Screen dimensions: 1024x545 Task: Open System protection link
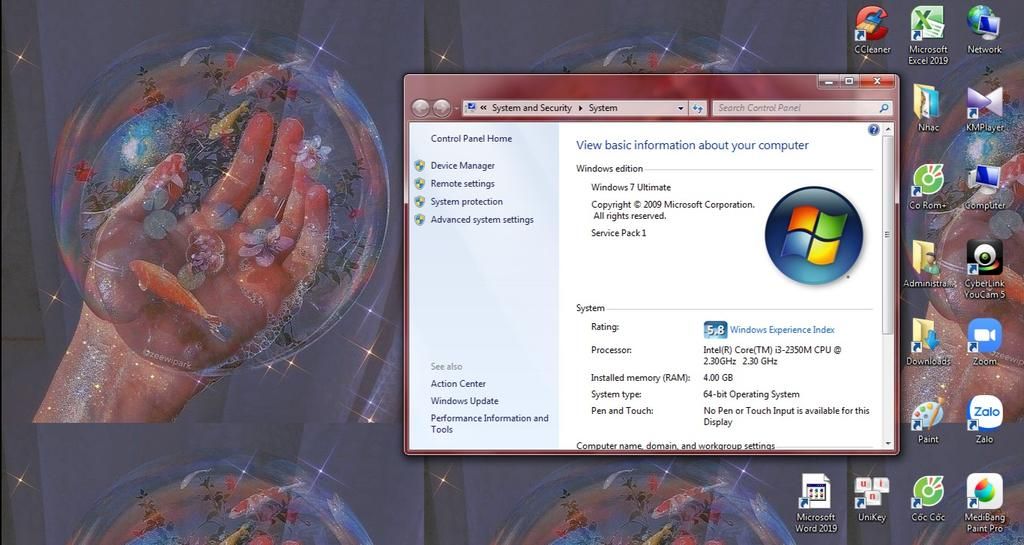pos(466,202)
